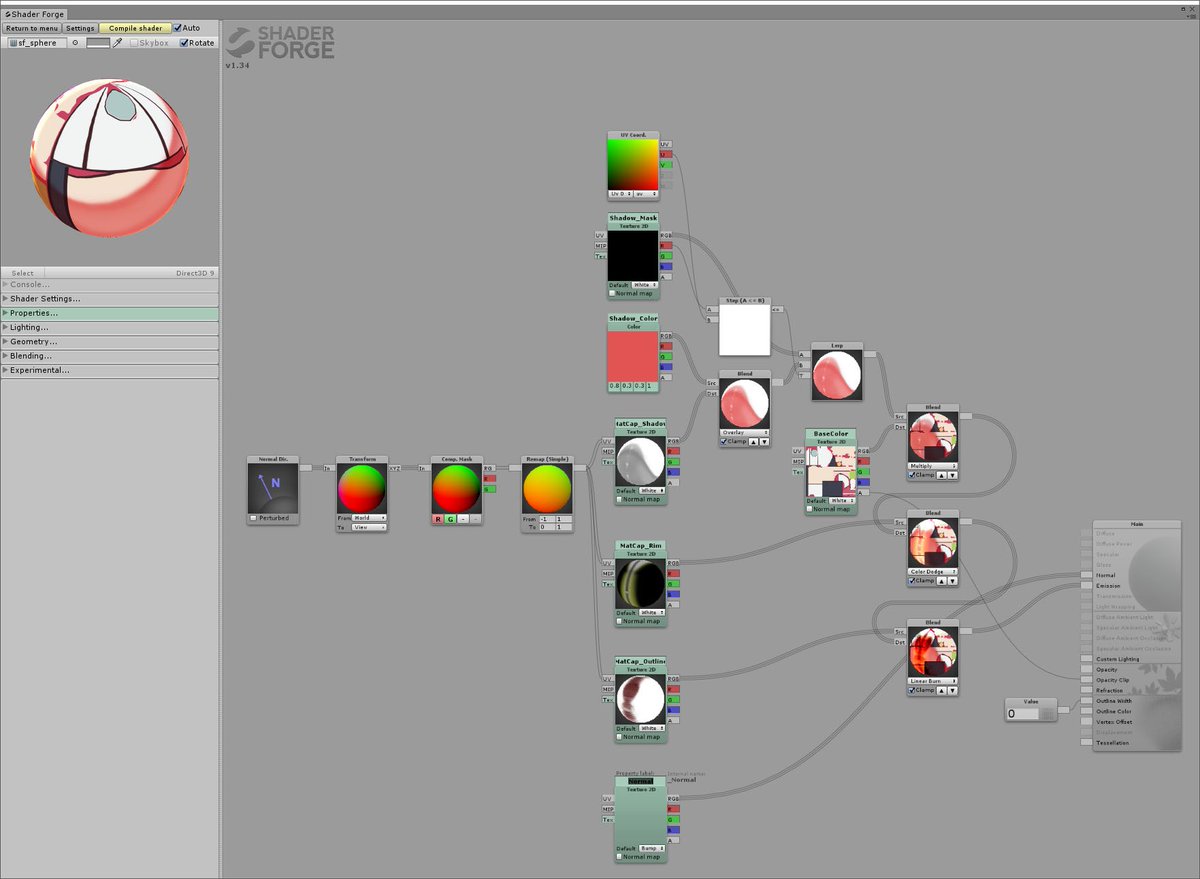Viewport: 1200px width, 879px height.
Task: Open the Multiply blend mode dropdown
Action: [933, 466]
